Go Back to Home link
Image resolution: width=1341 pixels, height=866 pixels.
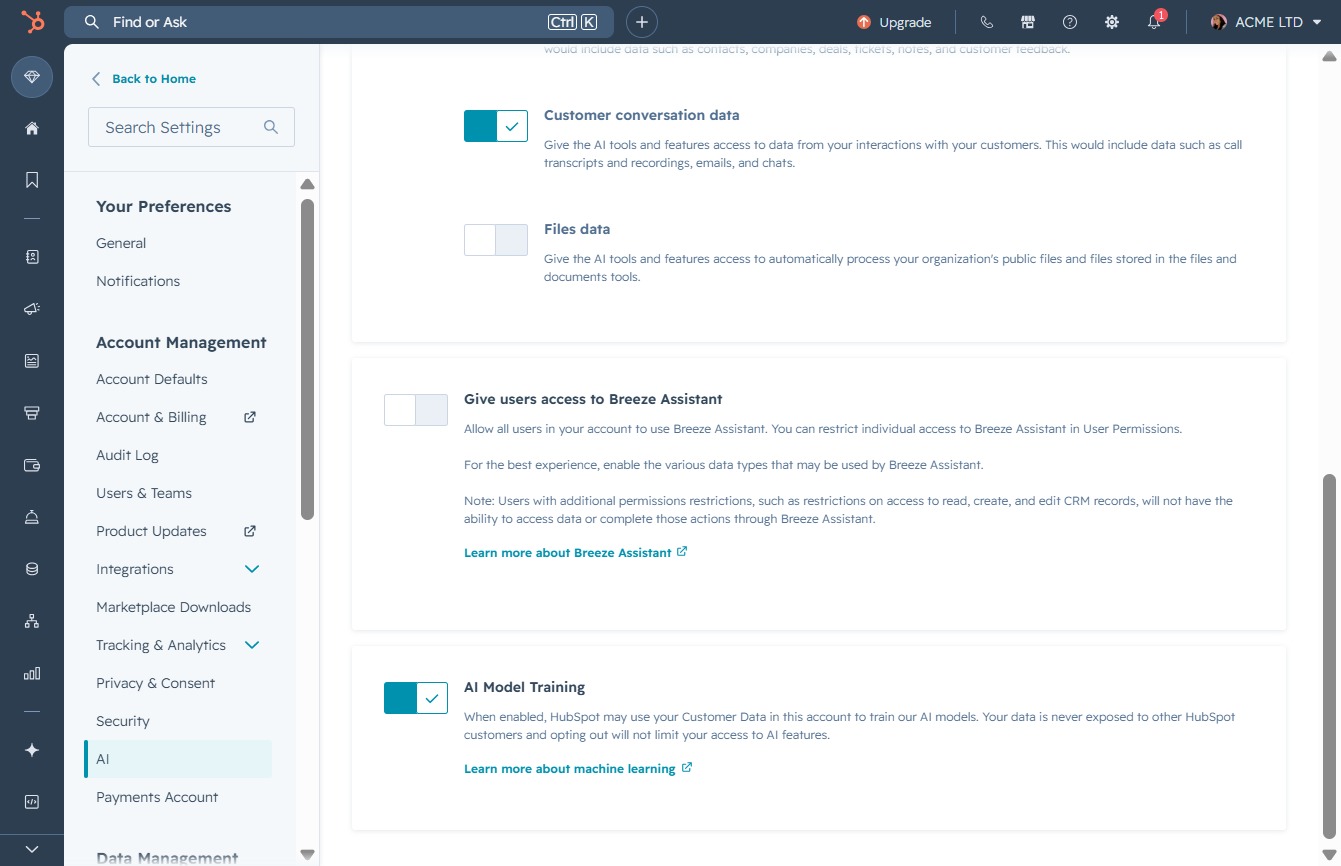click(154, 79)
